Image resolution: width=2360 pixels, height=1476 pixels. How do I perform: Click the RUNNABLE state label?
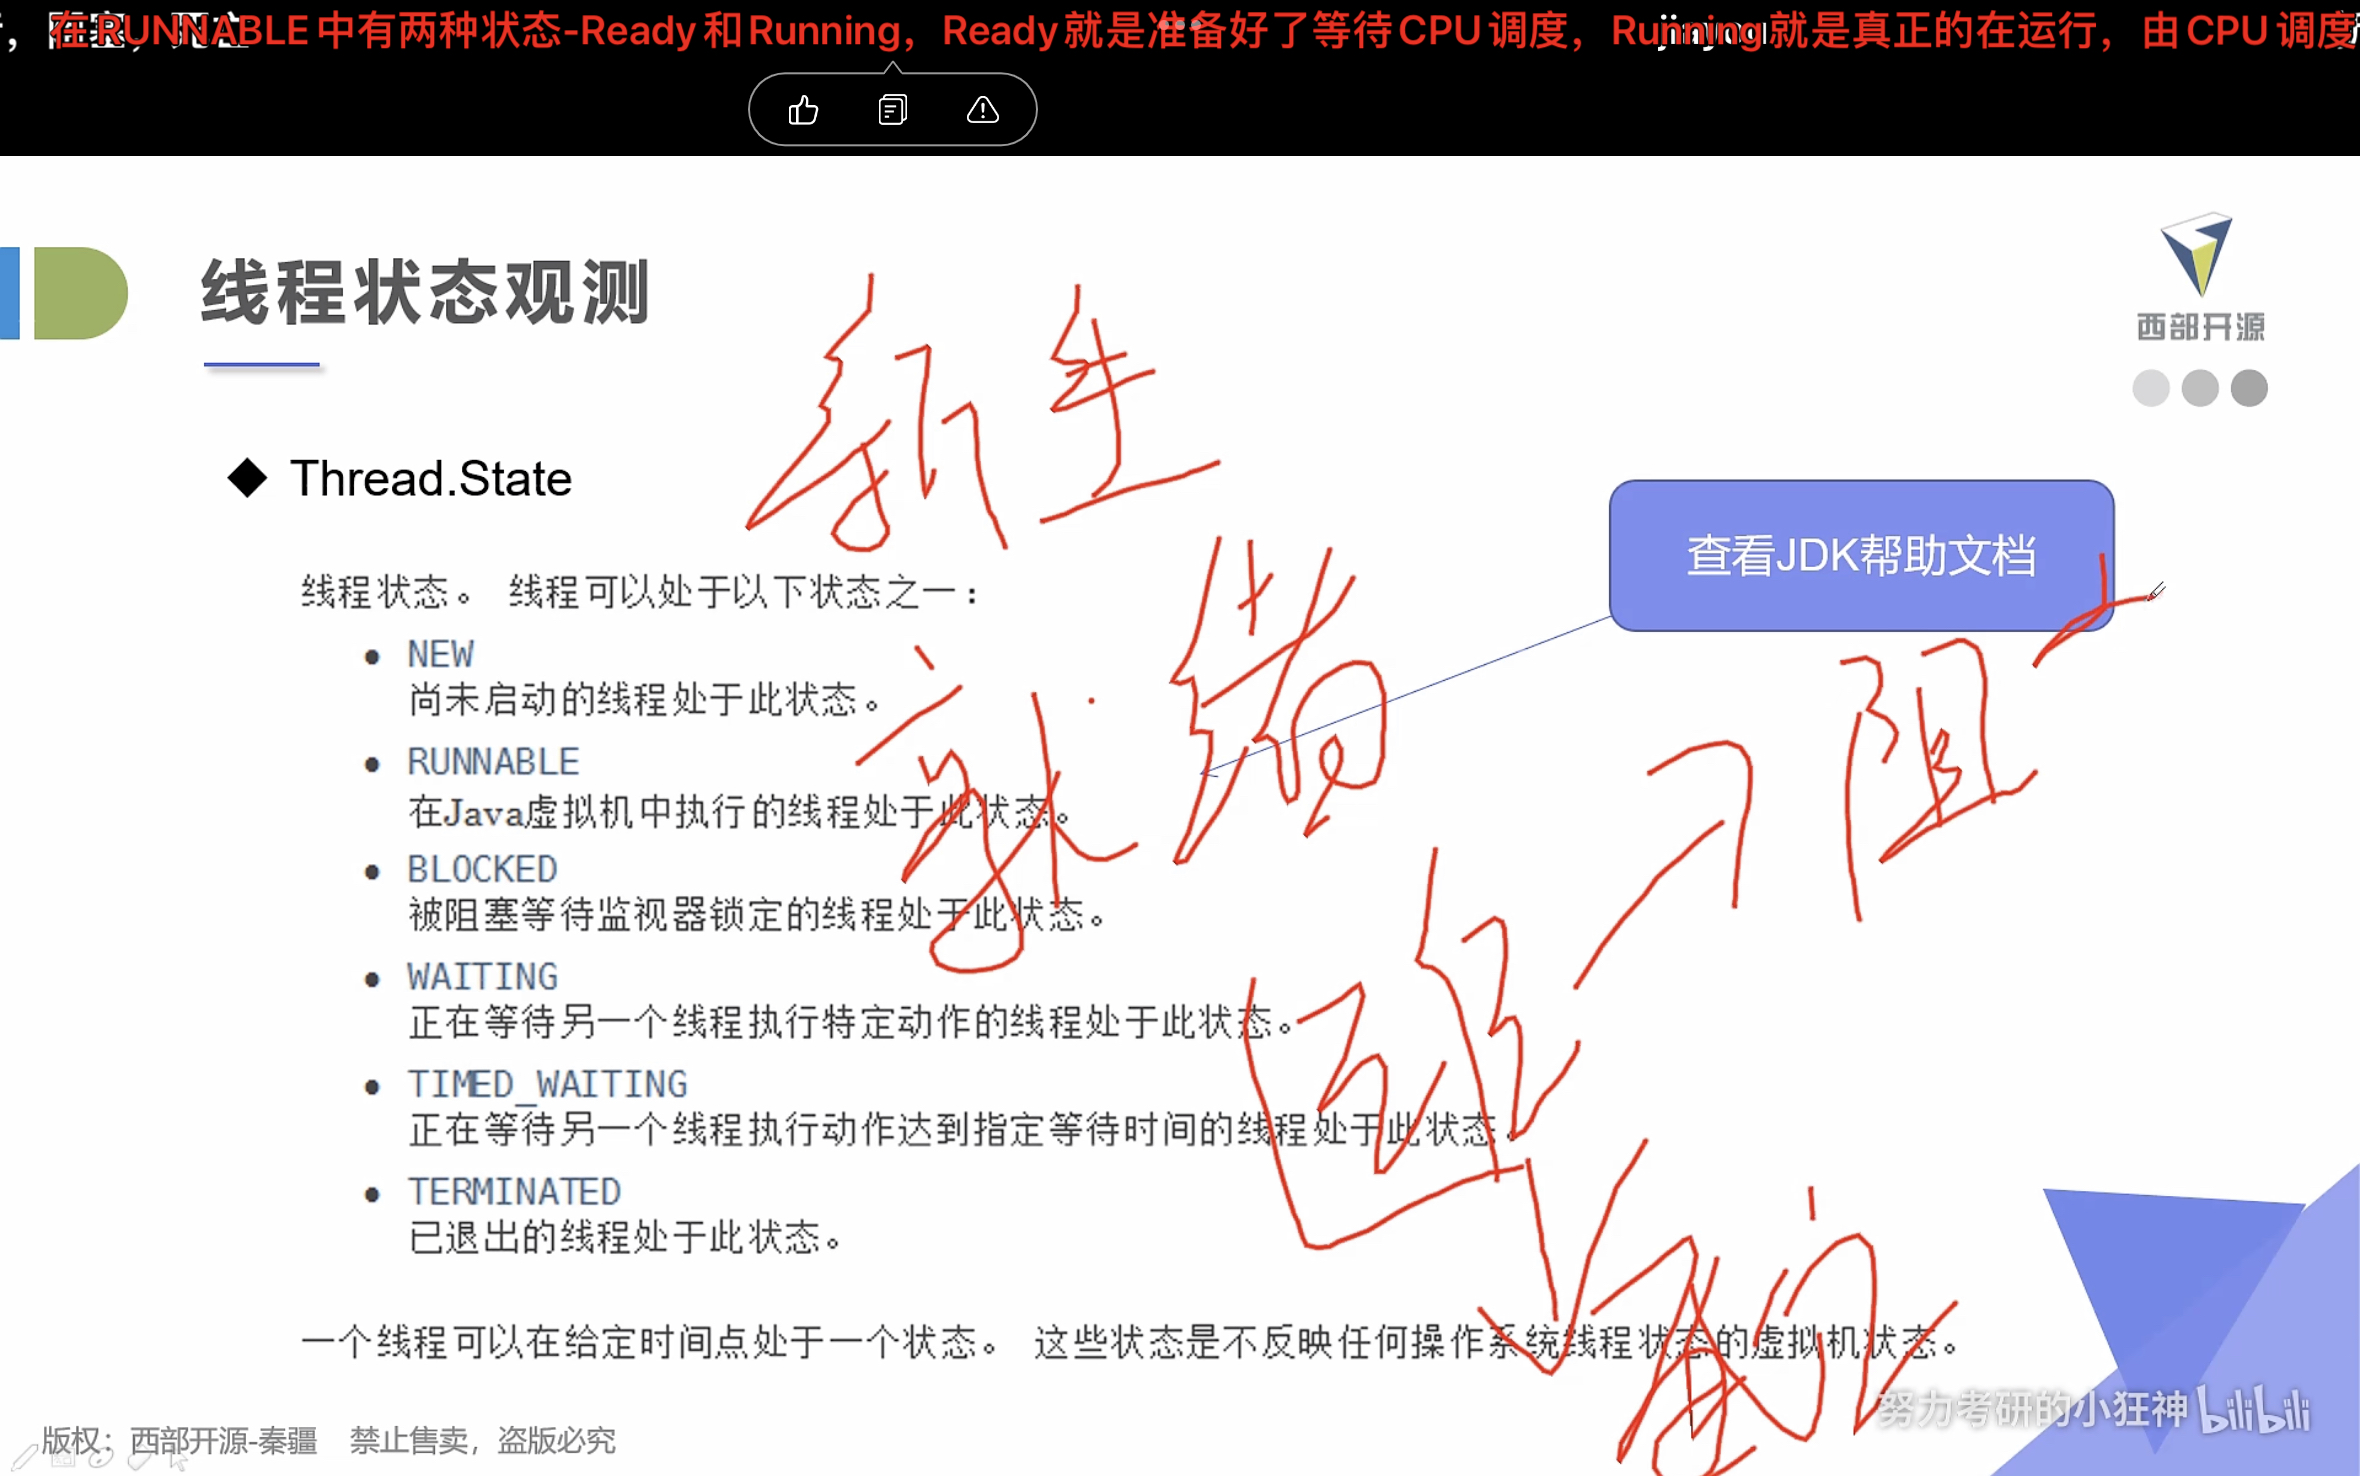click(493, 762)
